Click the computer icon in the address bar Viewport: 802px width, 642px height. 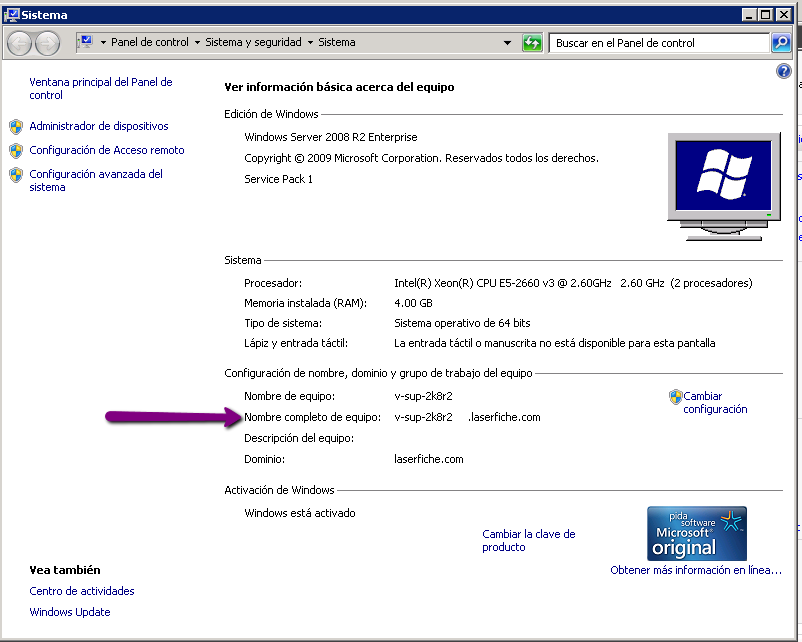[86, 42]
